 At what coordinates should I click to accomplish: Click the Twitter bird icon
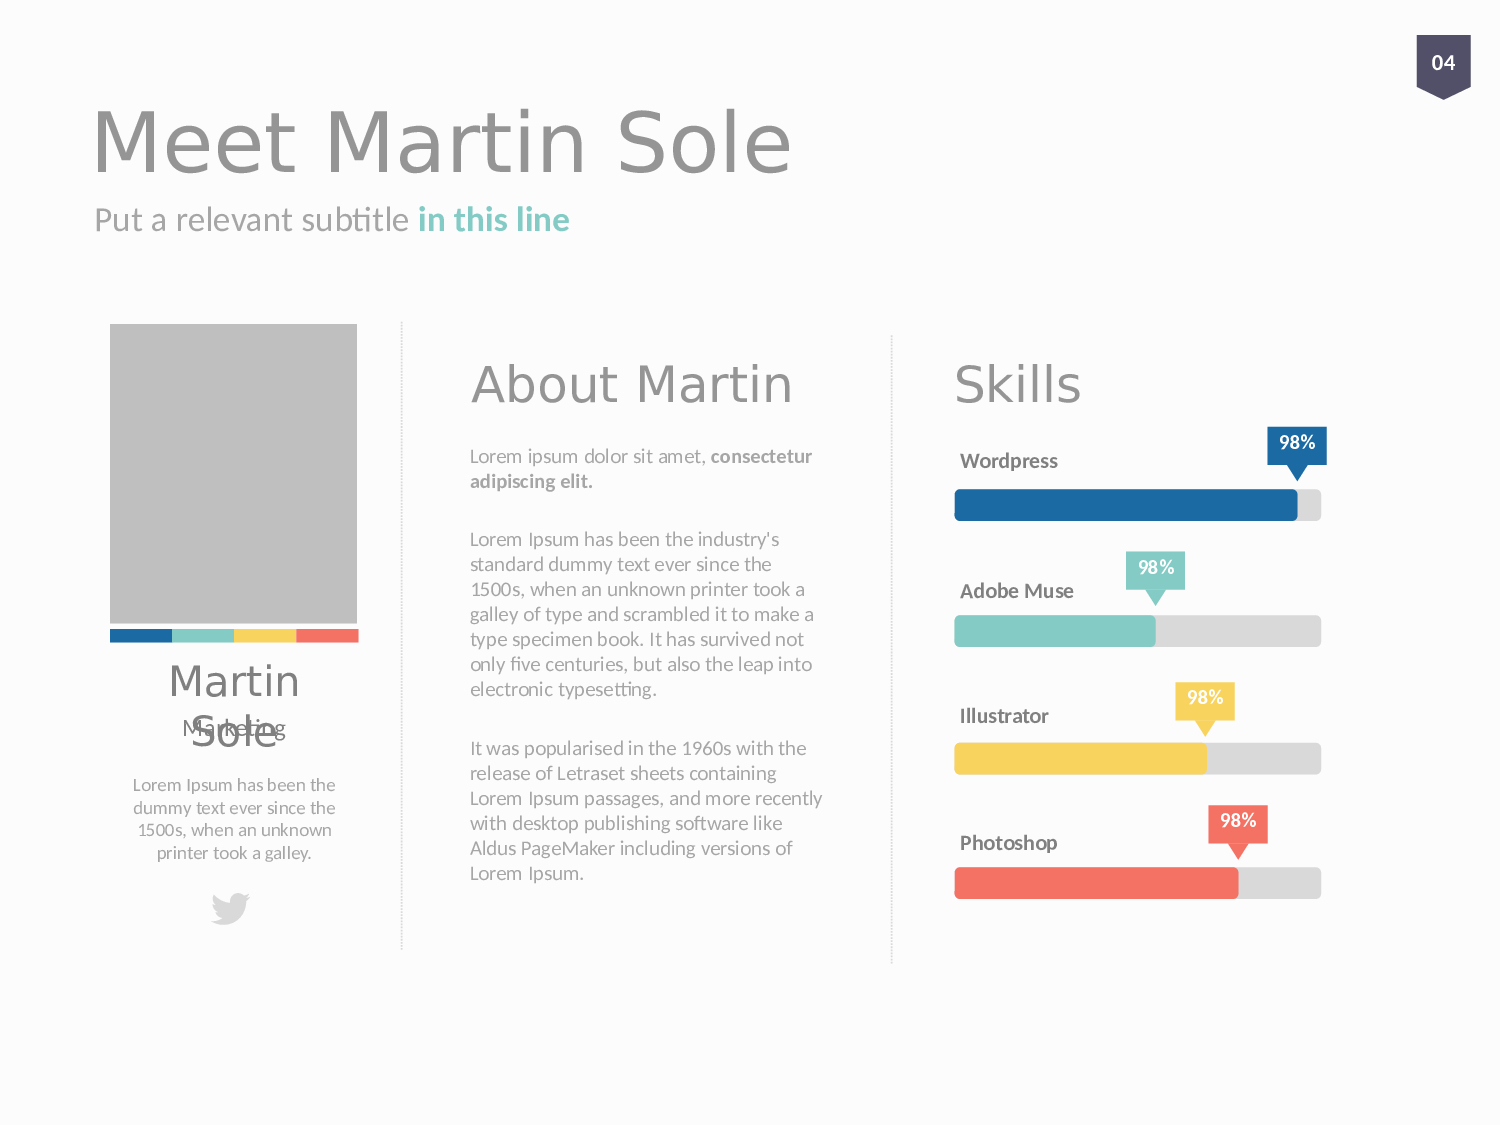click(x=230, y=908)
